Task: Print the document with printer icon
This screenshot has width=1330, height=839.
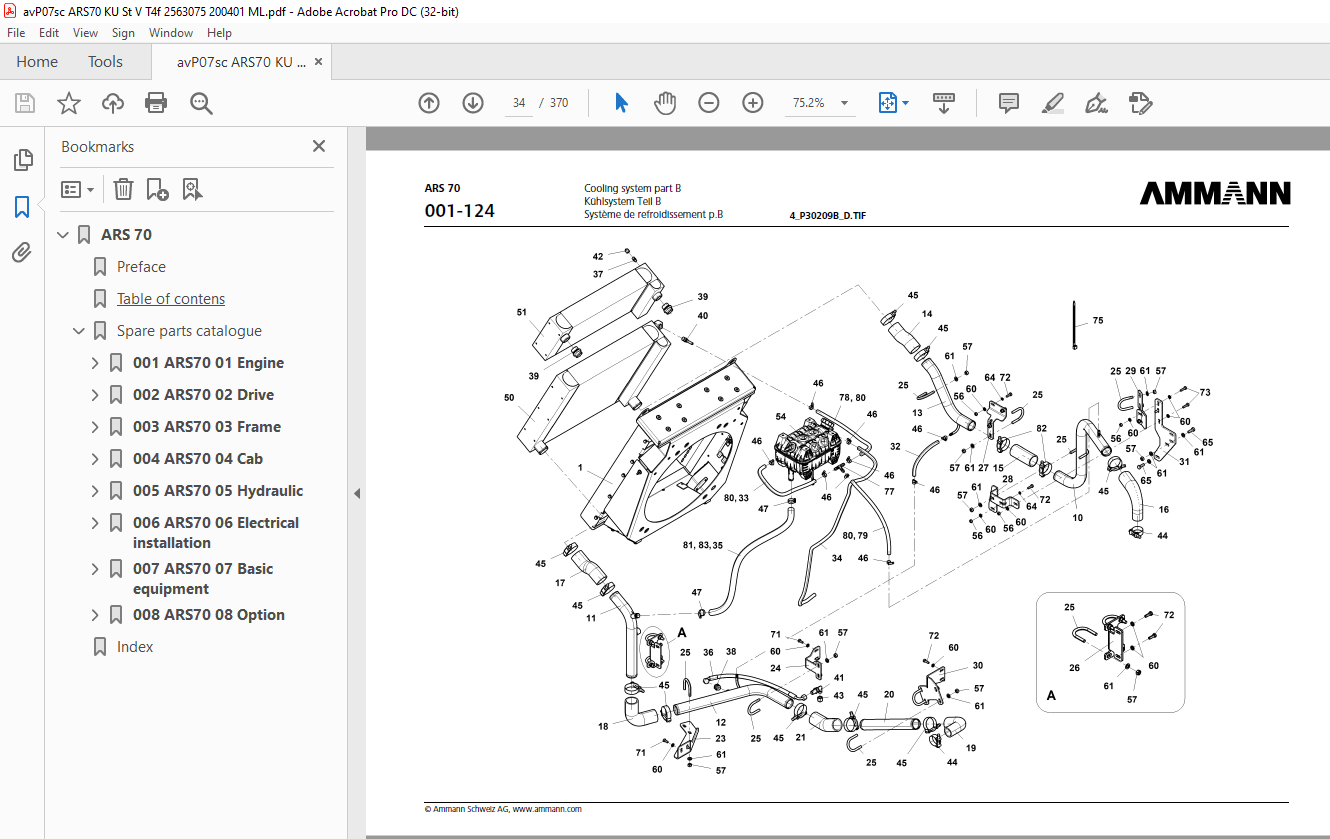Action: [x=156, y=103]
